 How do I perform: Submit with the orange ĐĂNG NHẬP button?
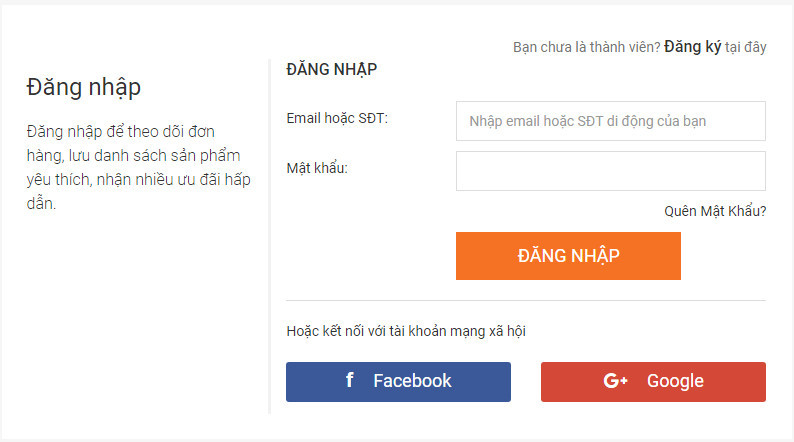coord(568,256)
